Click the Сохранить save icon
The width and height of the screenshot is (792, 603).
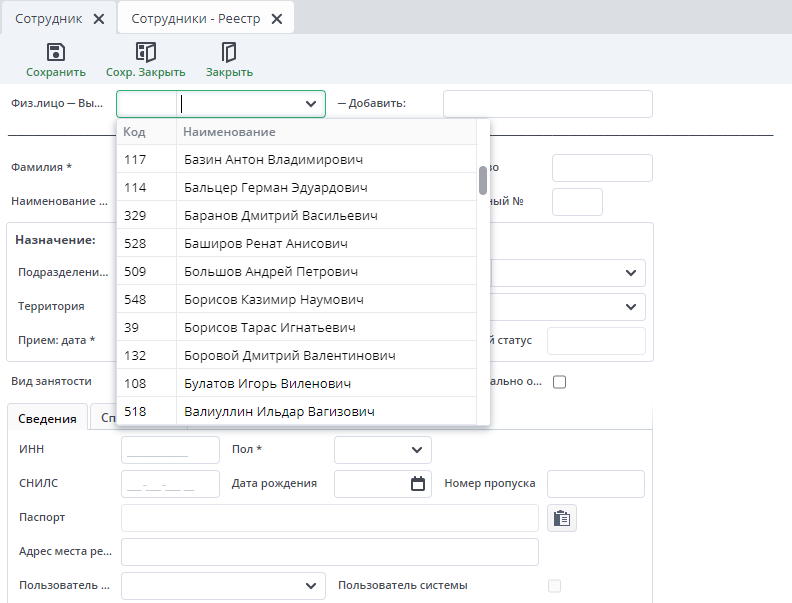[56, 52]
